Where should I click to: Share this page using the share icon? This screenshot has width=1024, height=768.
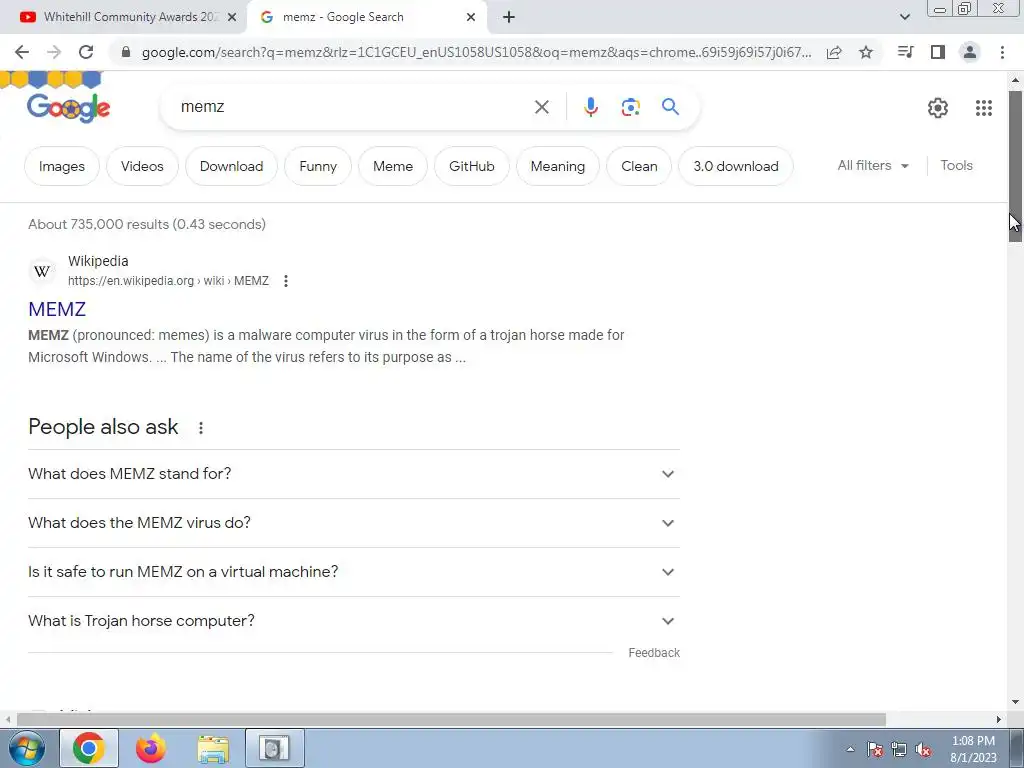click(x=834, y=52)
